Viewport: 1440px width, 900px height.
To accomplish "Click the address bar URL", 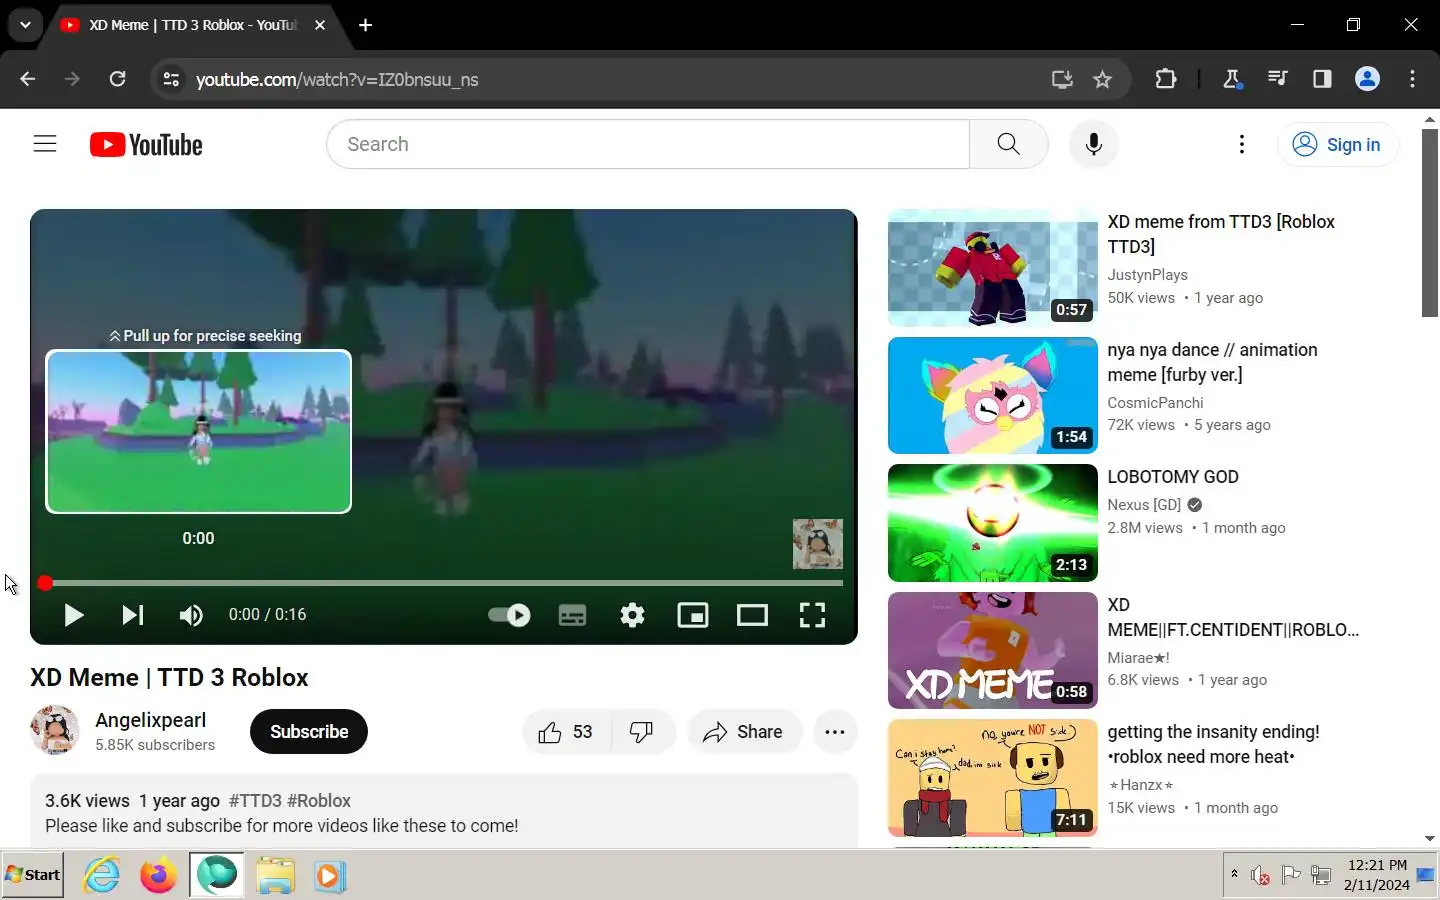I will [x=337, y=79].
